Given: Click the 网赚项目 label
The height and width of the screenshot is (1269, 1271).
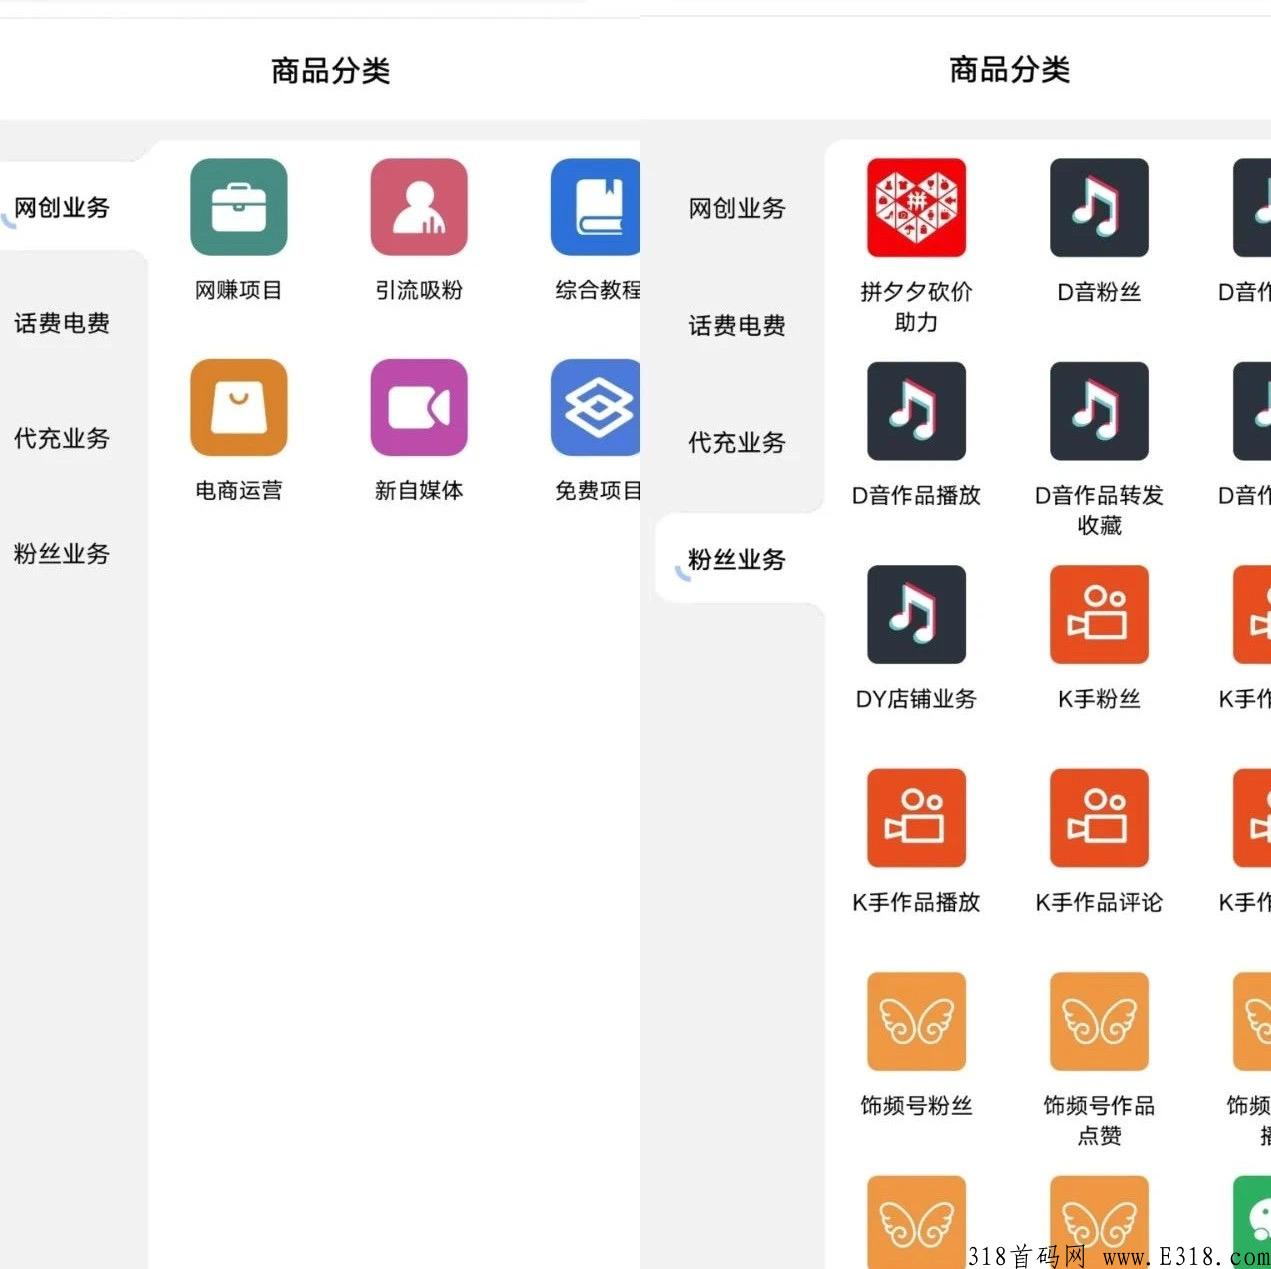Looking at the screenshot, I should coord(238,290).
